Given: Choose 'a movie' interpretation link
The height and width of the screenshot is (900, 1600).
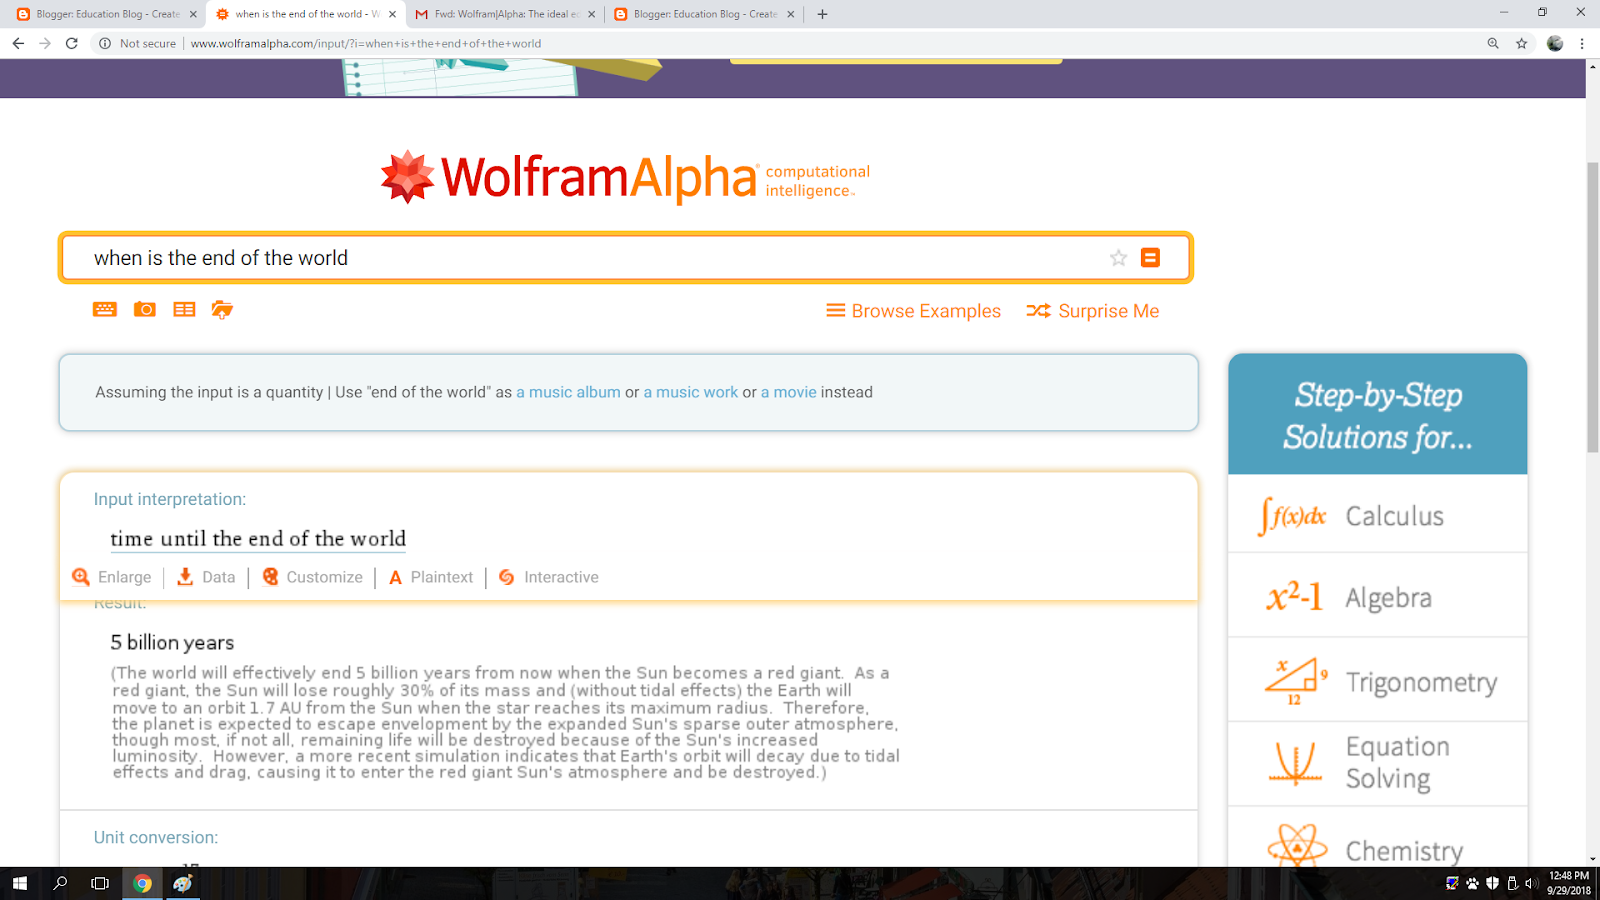Looking at the screenshot, I should point(789,392).
